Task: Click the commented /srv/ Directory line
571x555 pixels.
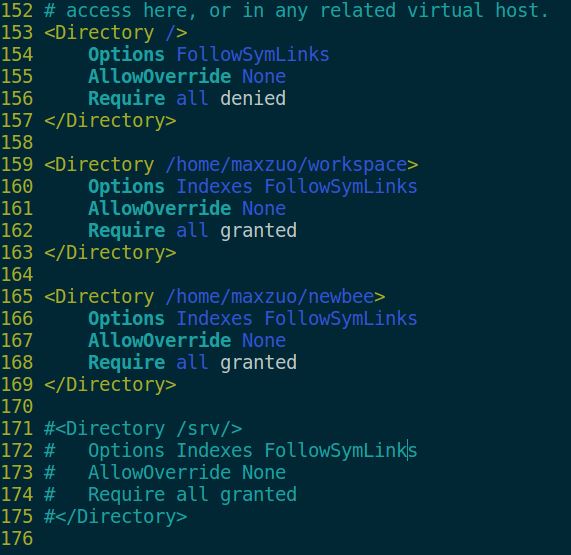Action: [x=143, y=429]
